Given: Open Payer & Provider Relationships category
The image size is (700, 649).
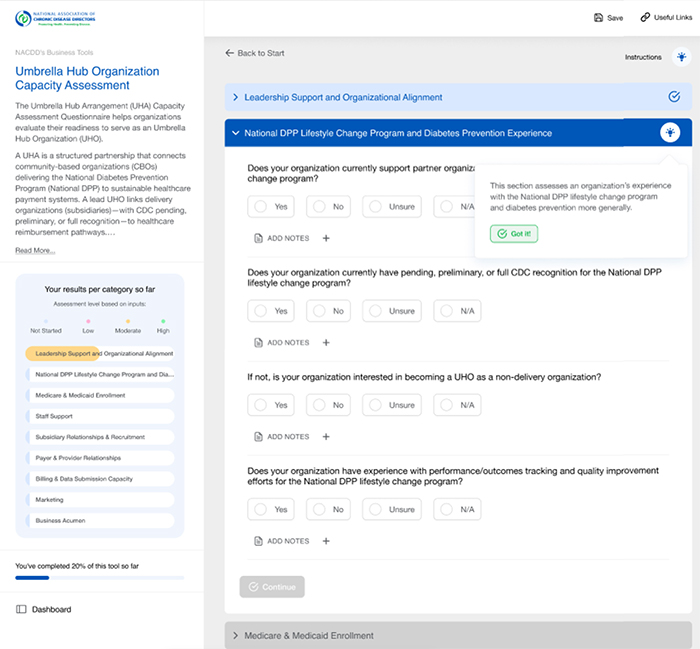Looking at the screenshot, I should pos(100,458).
